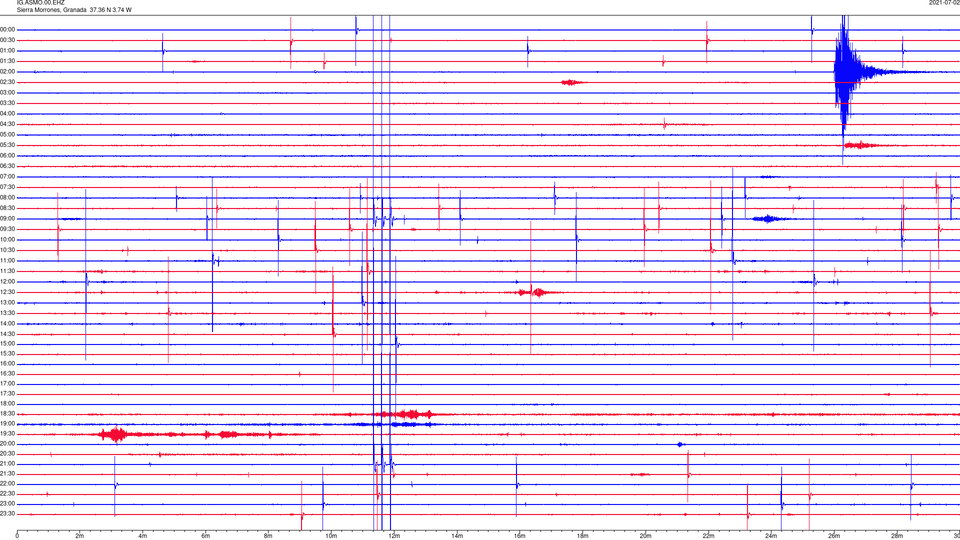Select the 09:00 trace time label
Image resolution: width=960 pixels, height=540 pixels.
click(x=8, y=219)
